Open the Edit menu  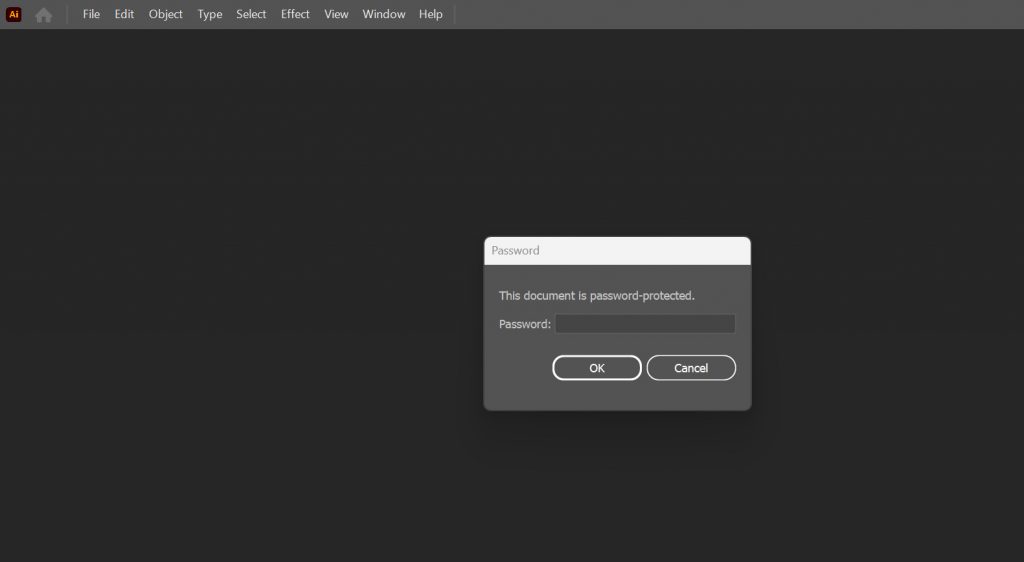pyautogui.click(x=124, y=14)
